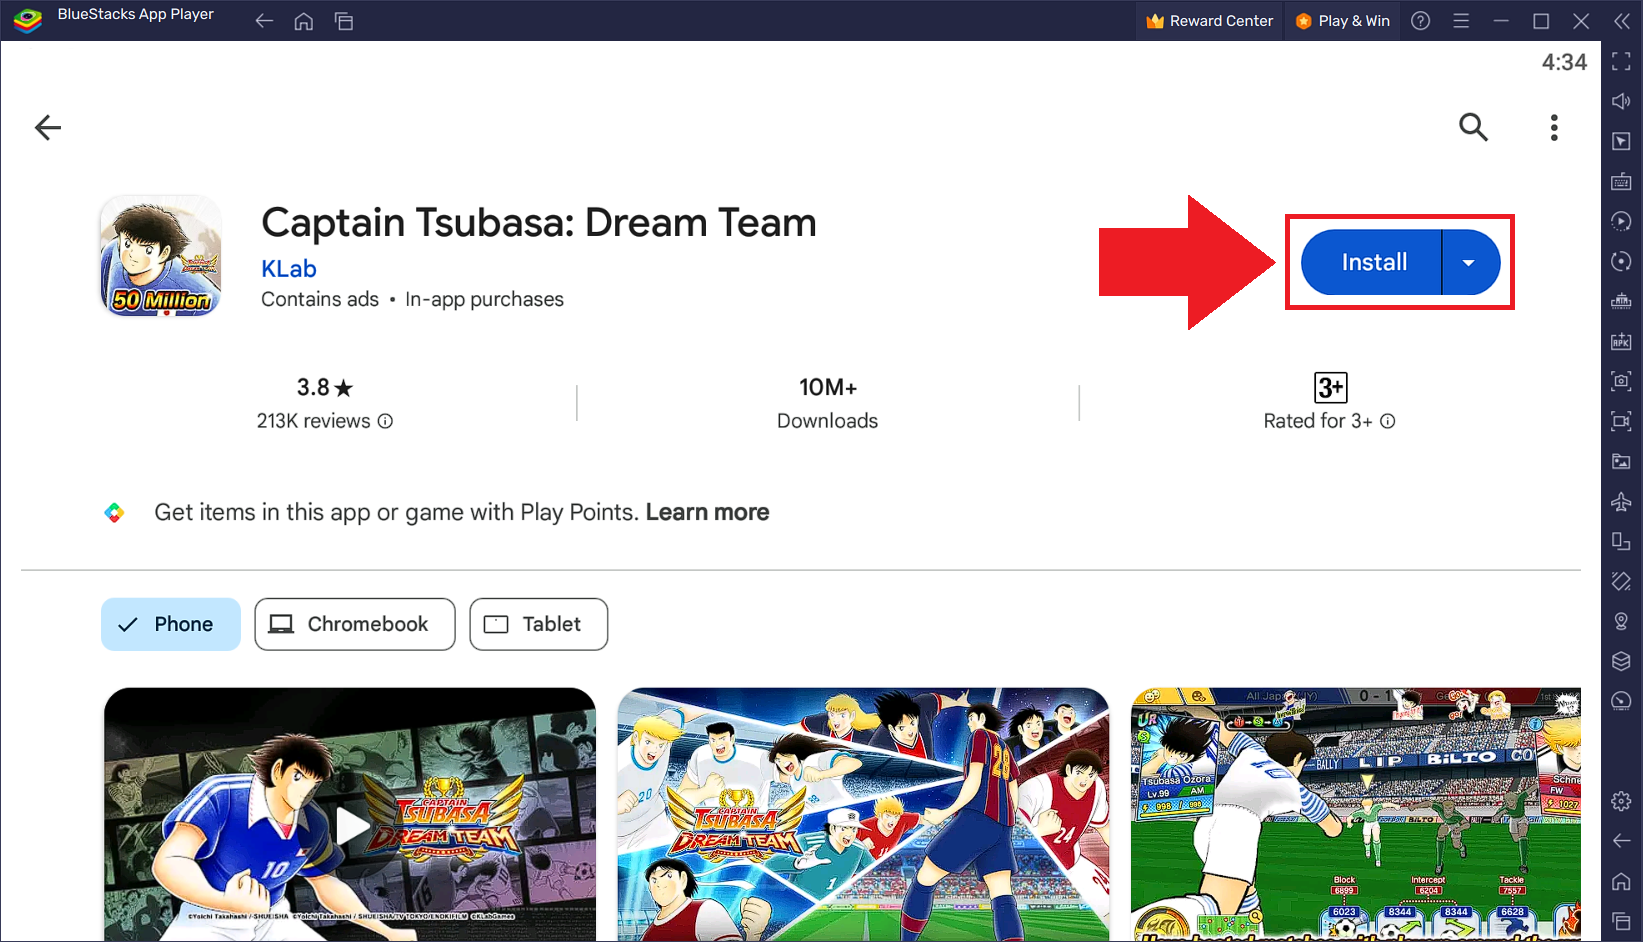Click the BlueStacks App Player title text

click(136, 14)
